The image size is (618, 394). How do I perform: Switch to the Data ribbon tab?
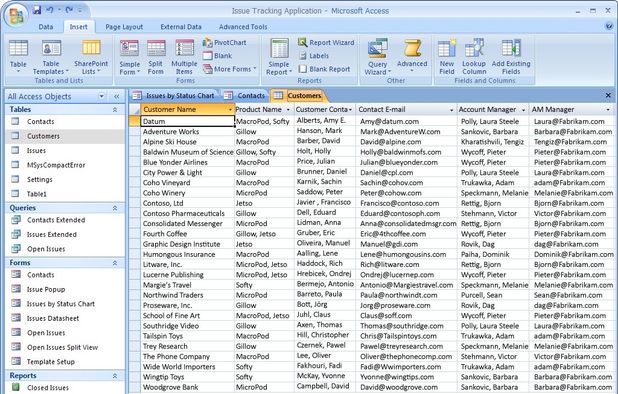pyautogui.click(x=46, y=27)
